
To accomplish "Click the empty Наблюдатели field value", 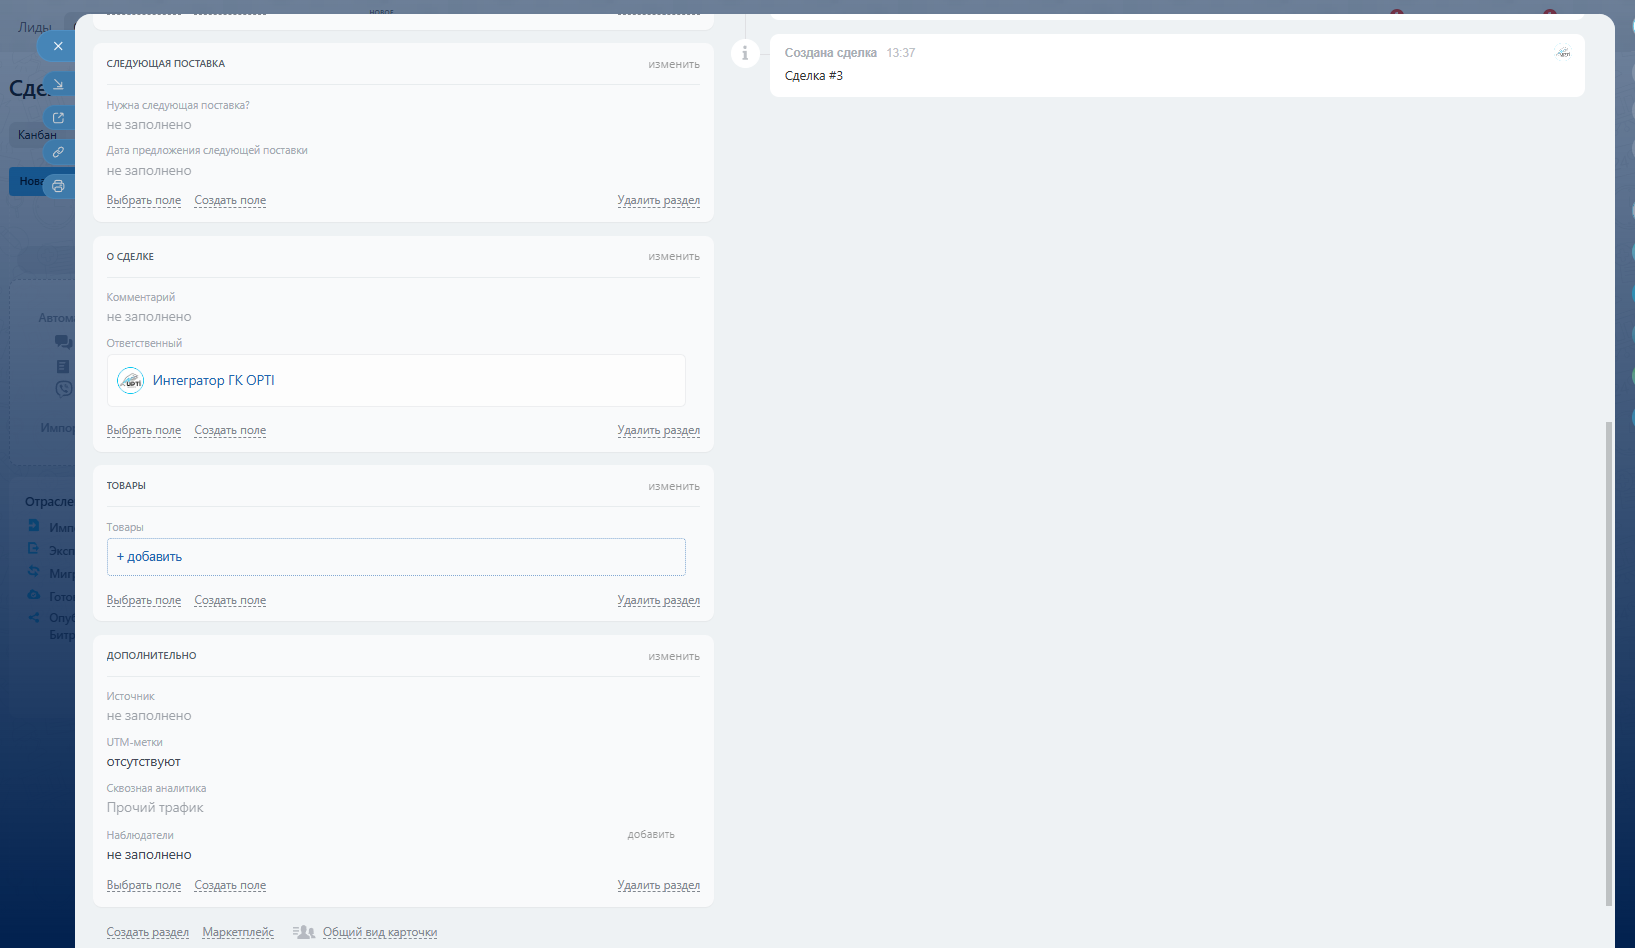I will pos(149,855).
